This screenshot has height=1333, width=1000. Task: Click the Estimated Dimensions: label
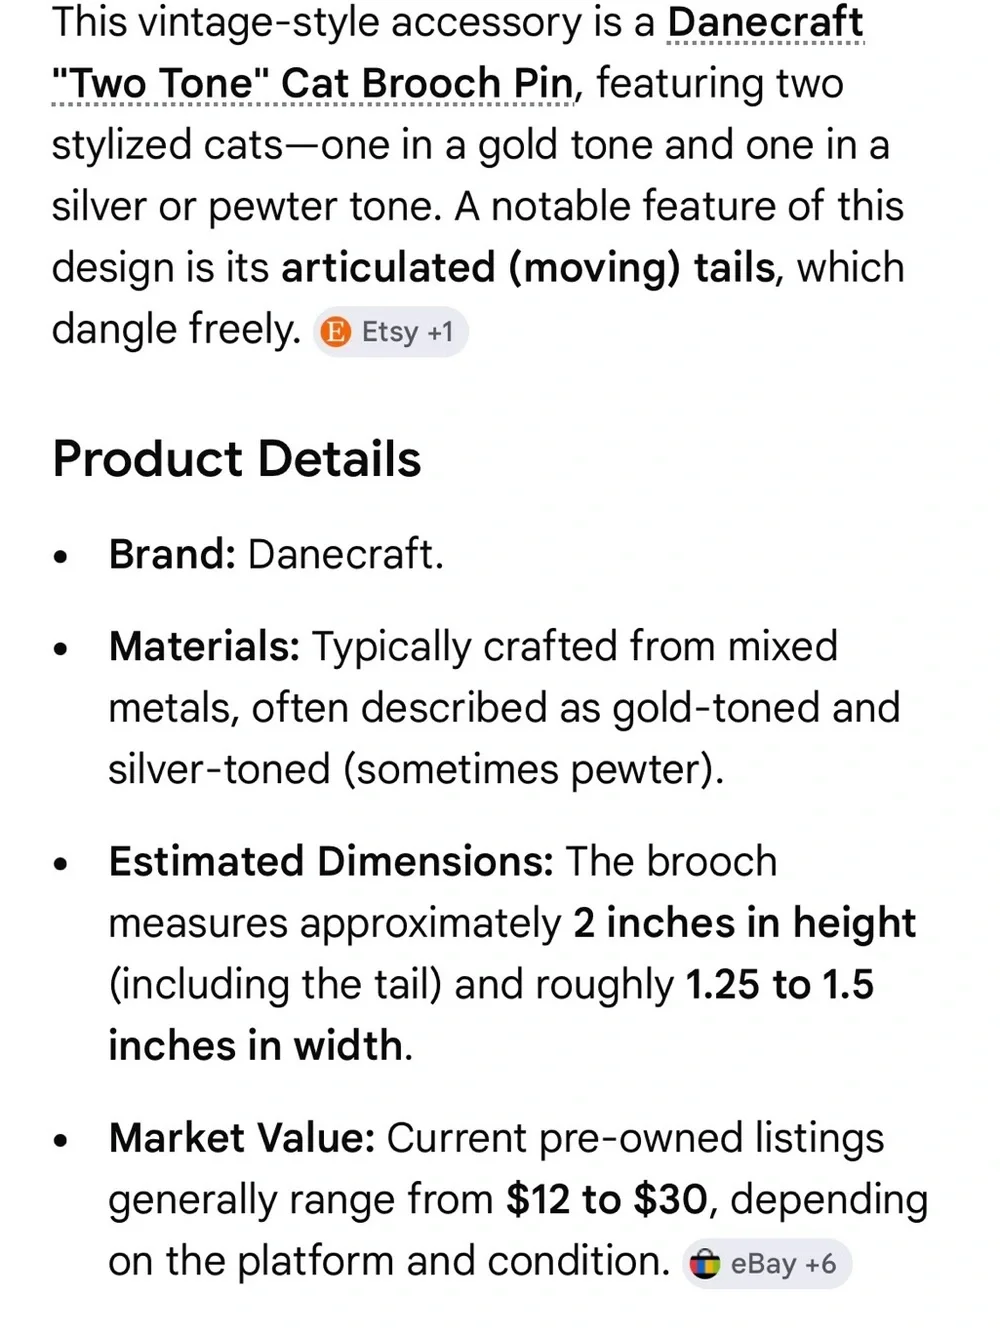(x=331, y=861)
